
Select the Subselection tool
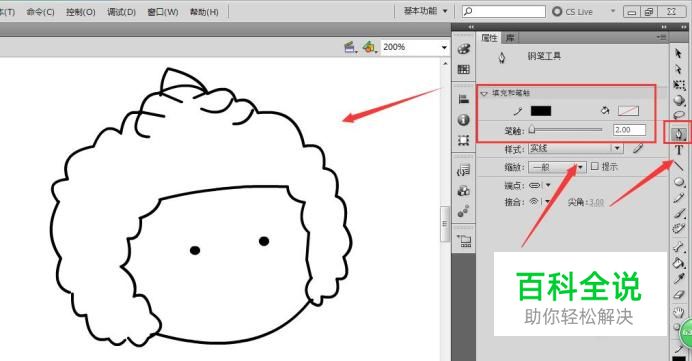(678, 69)
